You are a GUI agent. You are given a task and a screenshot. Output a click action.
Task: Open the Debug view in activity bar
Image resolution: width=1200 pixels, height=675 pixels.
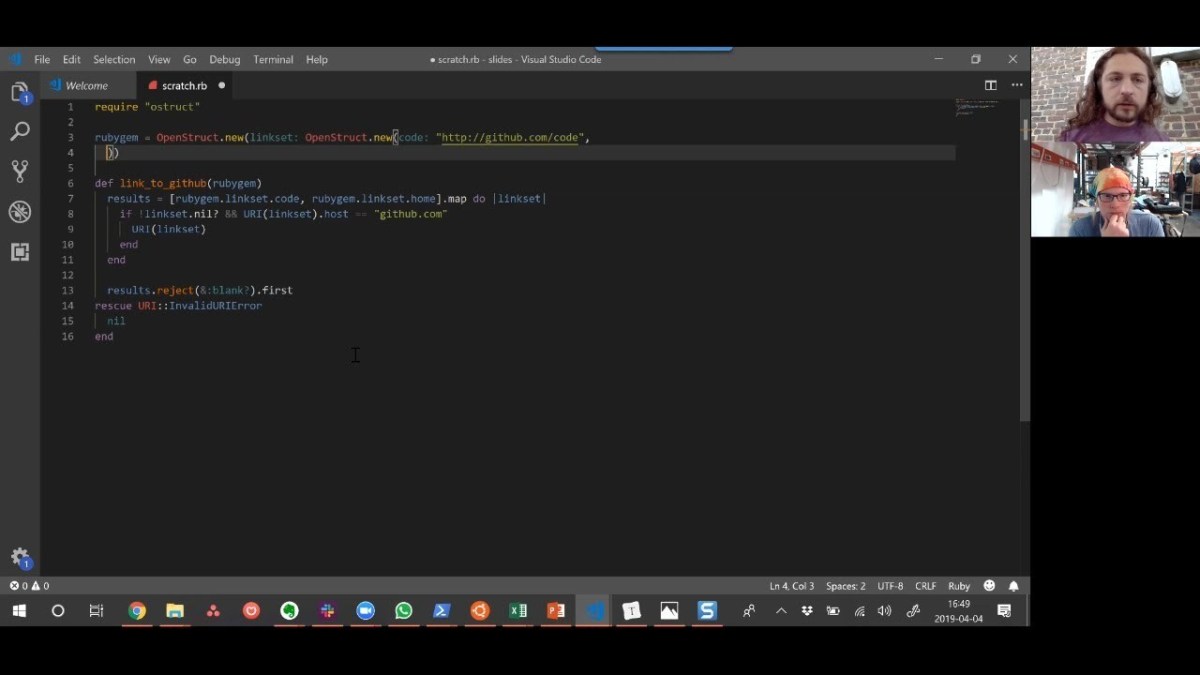click(x=20, y=212)
